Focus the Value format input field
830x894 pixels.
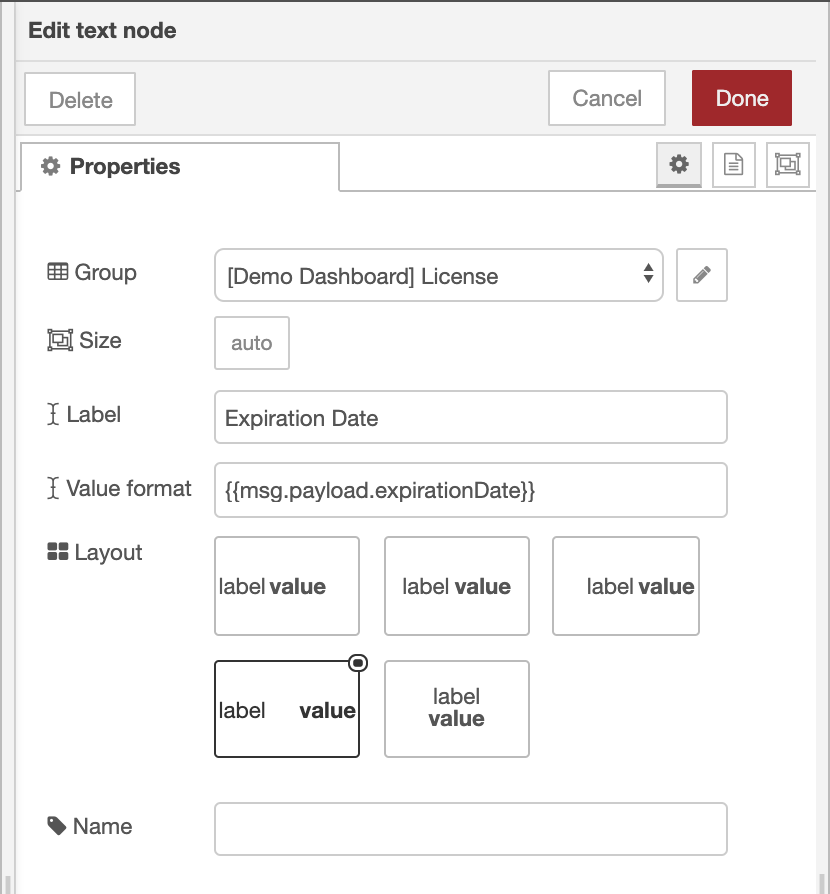tap(471, 490)
